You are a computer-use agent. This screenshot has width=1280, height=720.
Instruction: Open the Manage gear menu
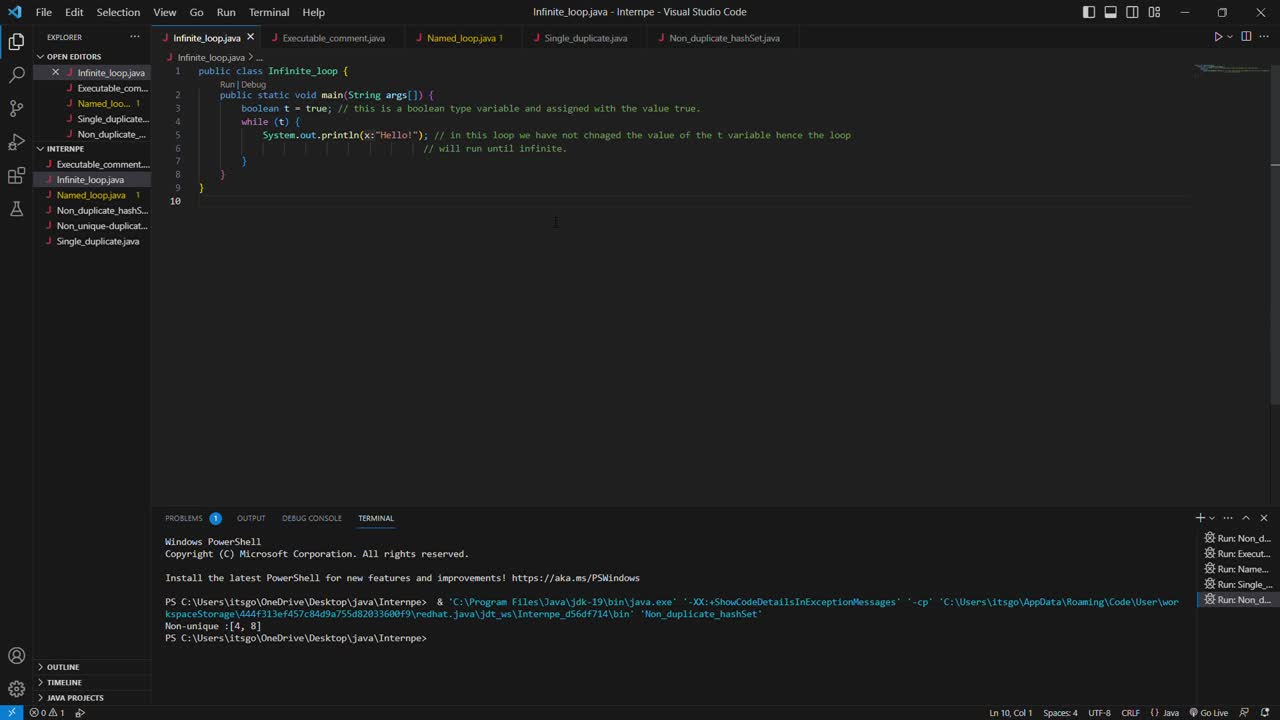[x=16, y=689]
